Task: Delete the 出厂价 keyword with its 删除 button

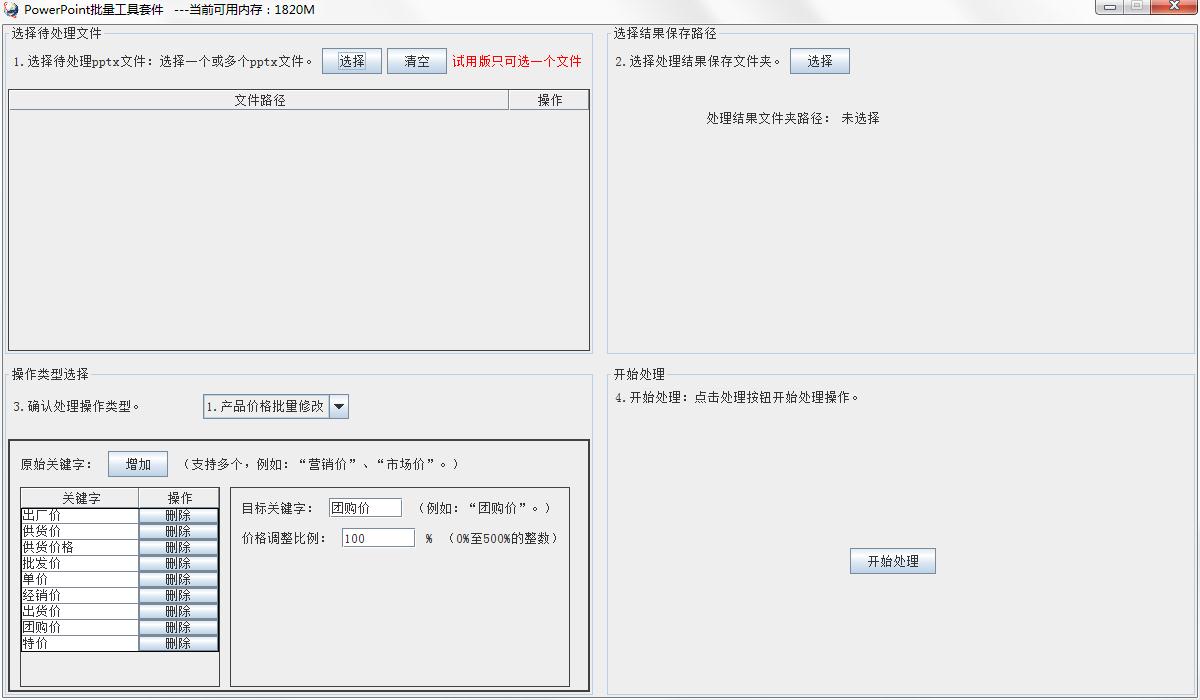Action: tap(178, 516)
